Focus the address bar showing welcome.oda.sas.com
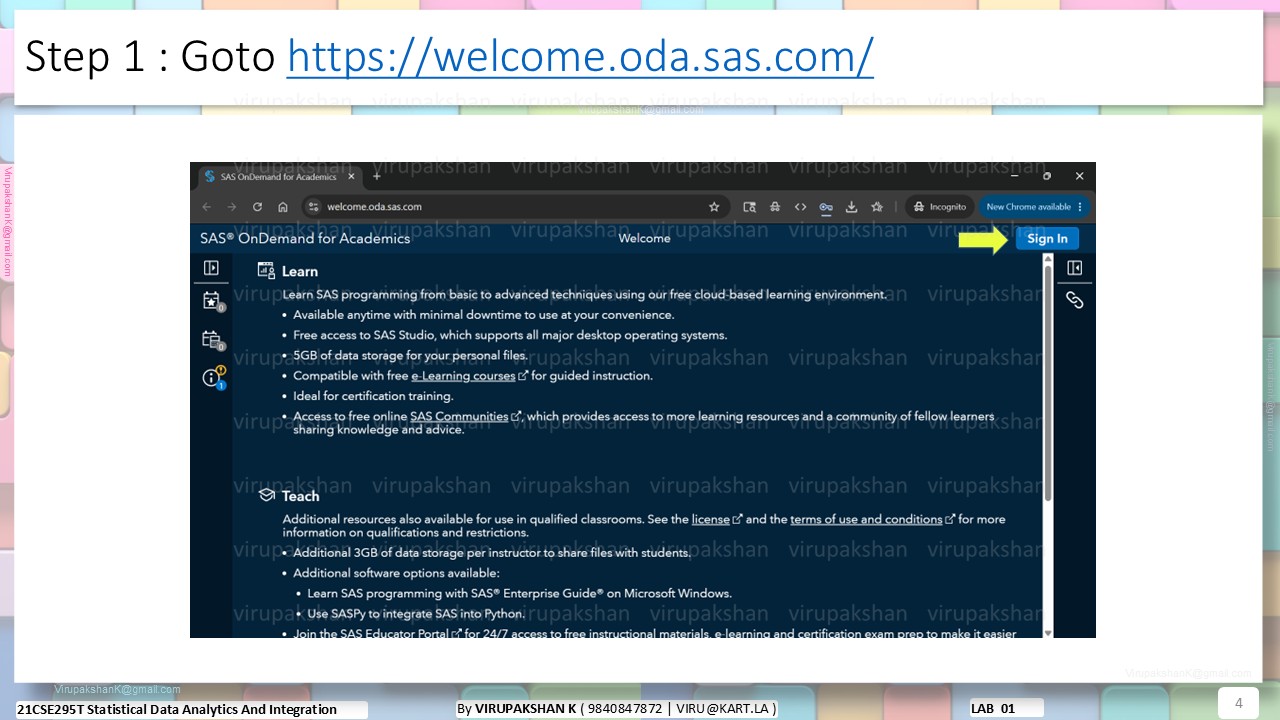 (x=513, y=207)
